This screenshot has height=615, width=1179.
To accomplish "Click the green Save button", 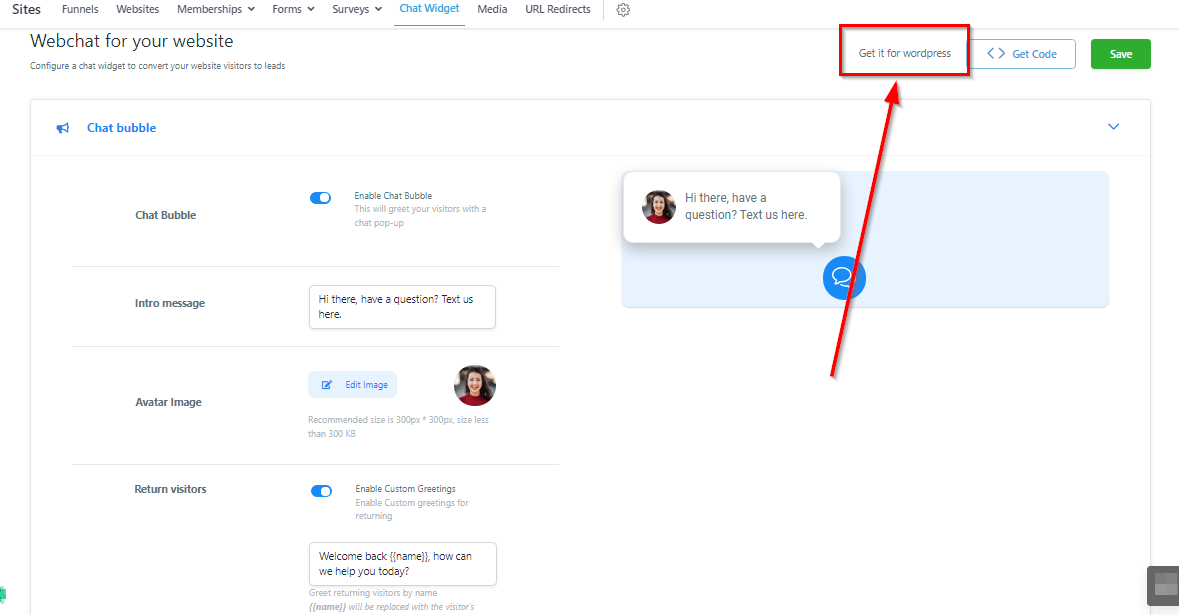I will (1120, 54).
